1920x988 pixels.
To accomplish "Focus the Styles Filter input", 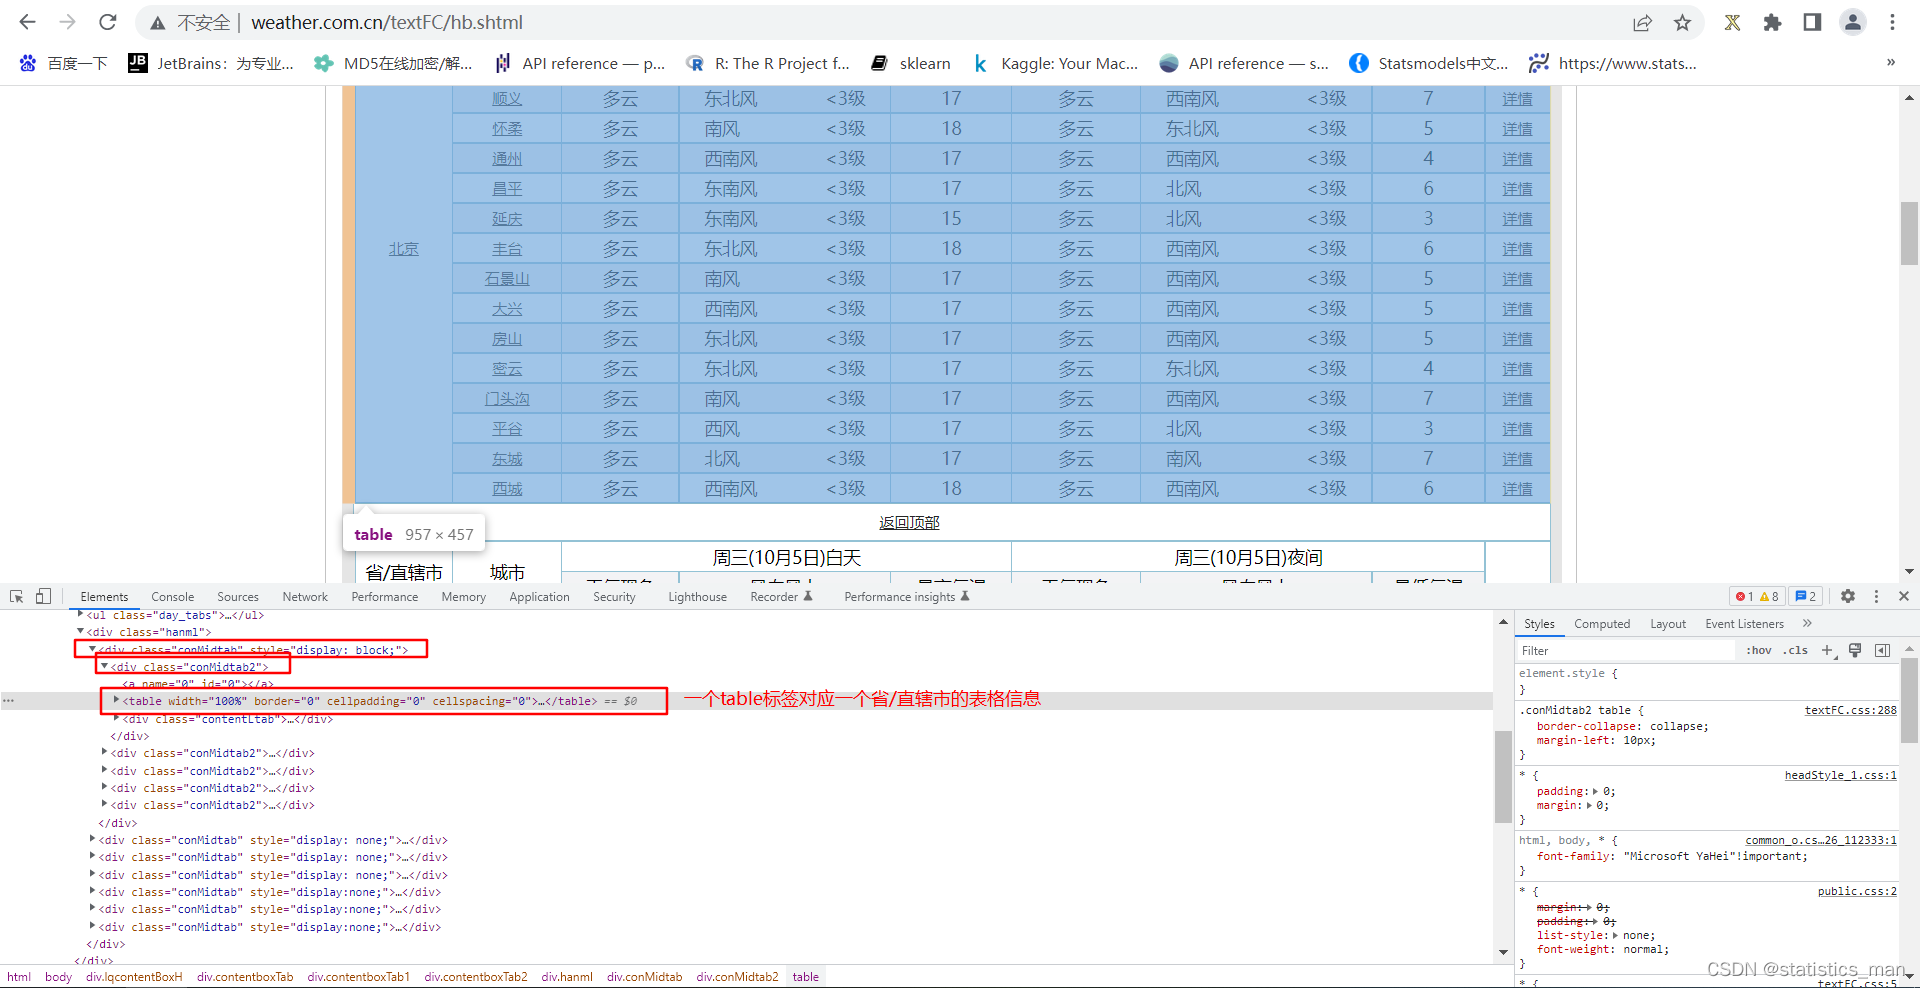I will (x=1625, y=650).
